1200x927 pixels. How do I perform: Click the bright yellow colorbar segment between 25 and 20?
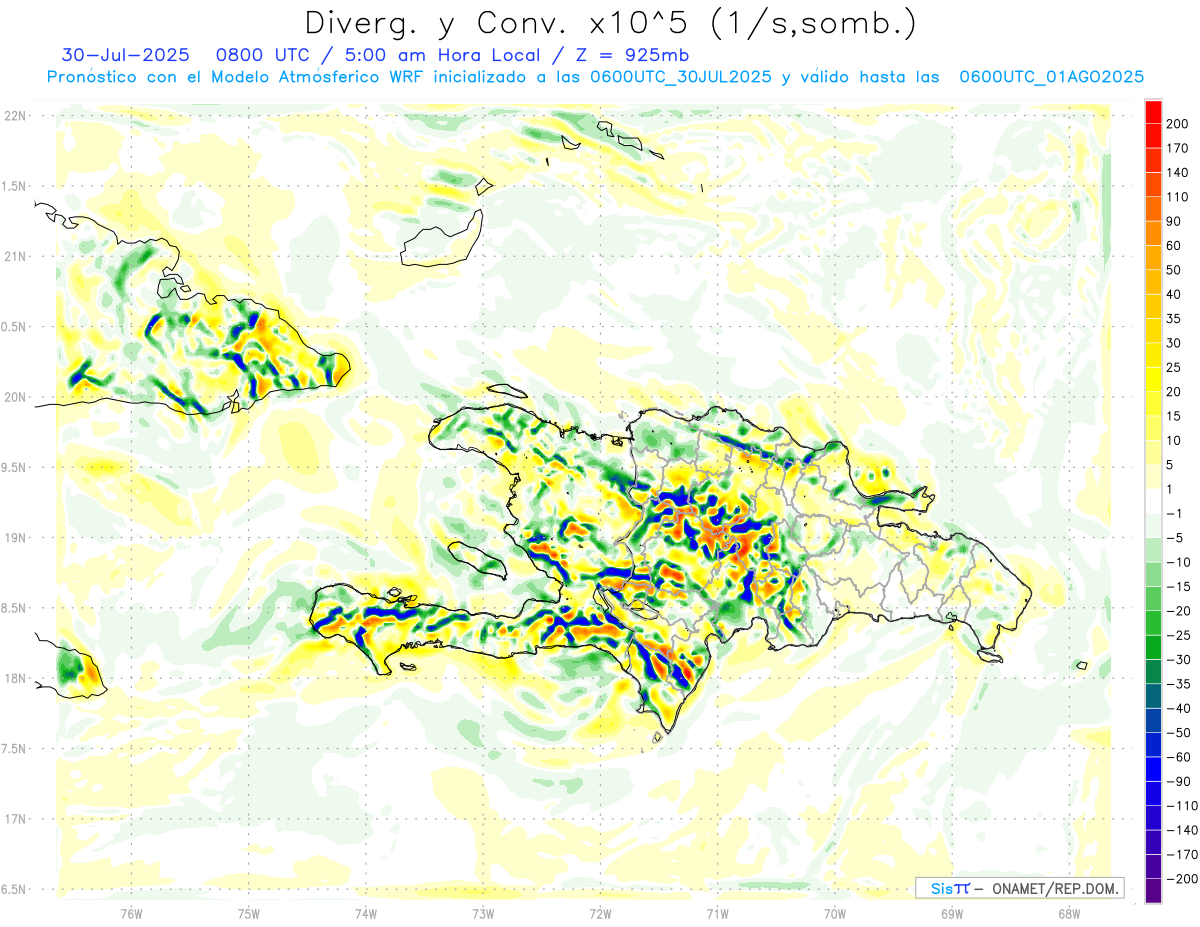[x=1153, y=379]
